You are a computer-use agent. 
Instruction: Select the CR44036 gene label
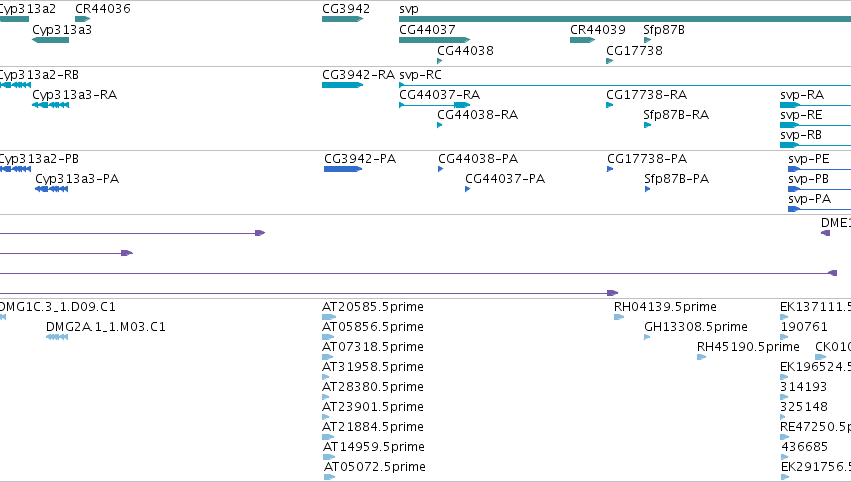[x=103, y=9]
